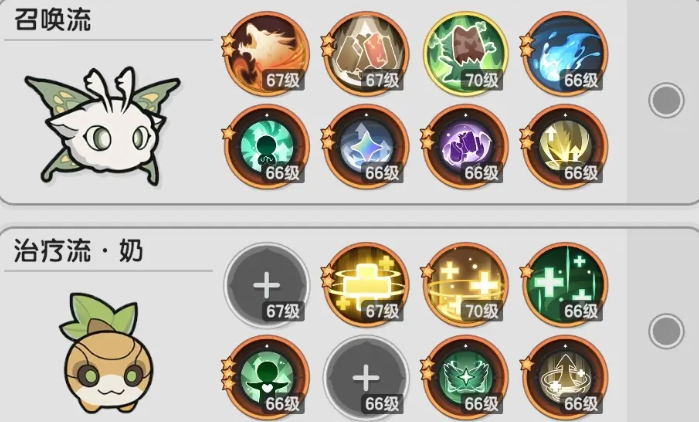This screenshot has width=699, height=422.
Task: Click the spiral arrow healing passive icon
Action: [565, 378]
